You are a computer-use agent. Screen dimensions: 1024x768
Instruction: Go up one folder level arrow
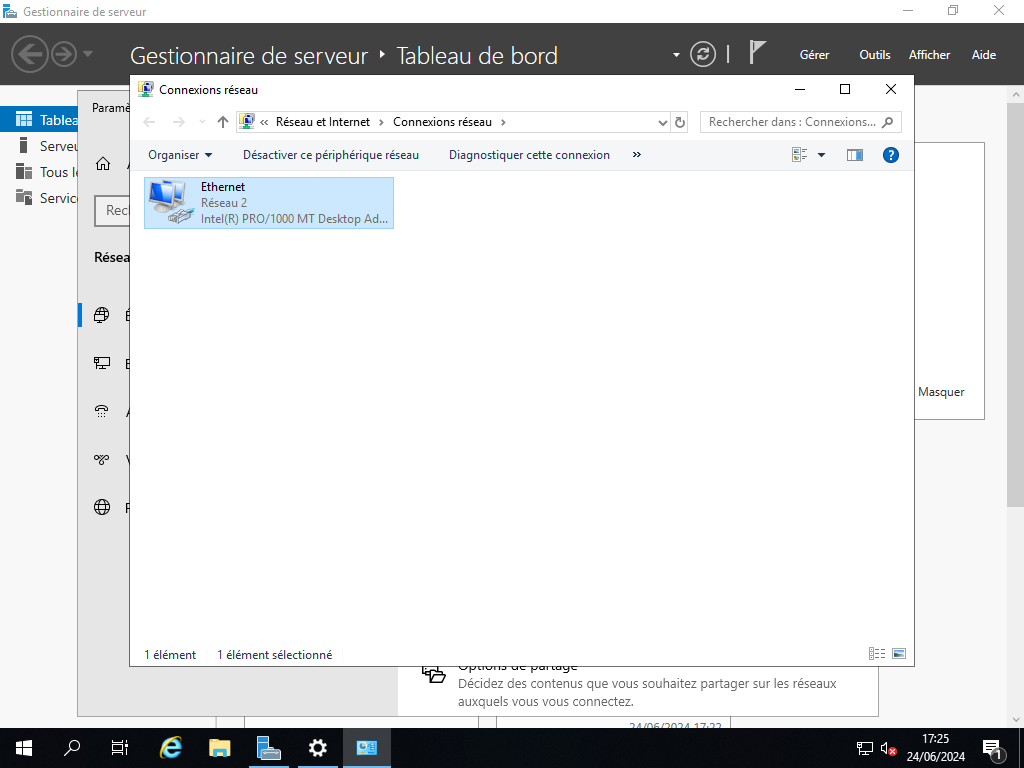pos(223,122)
